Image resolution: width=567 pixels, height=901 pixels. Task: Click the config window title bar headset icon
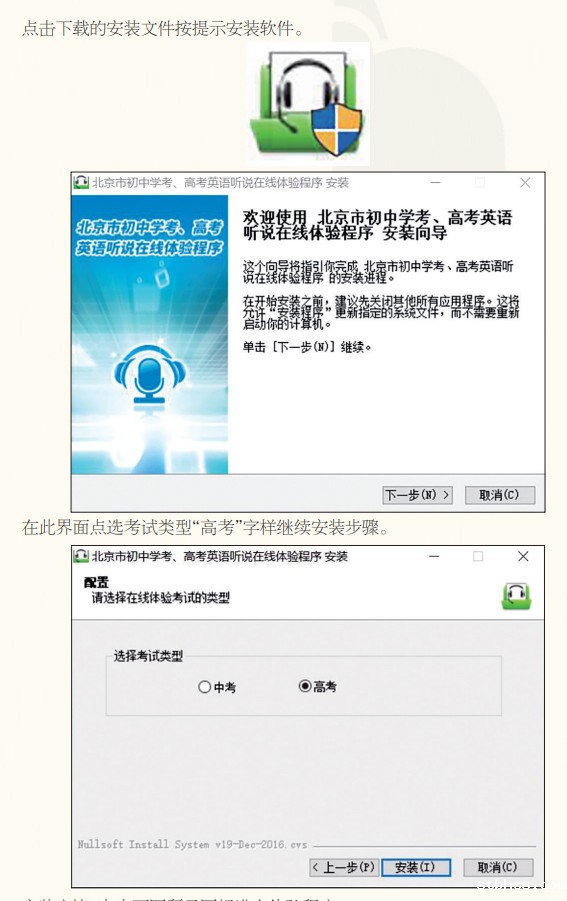(x=81, y=556)
